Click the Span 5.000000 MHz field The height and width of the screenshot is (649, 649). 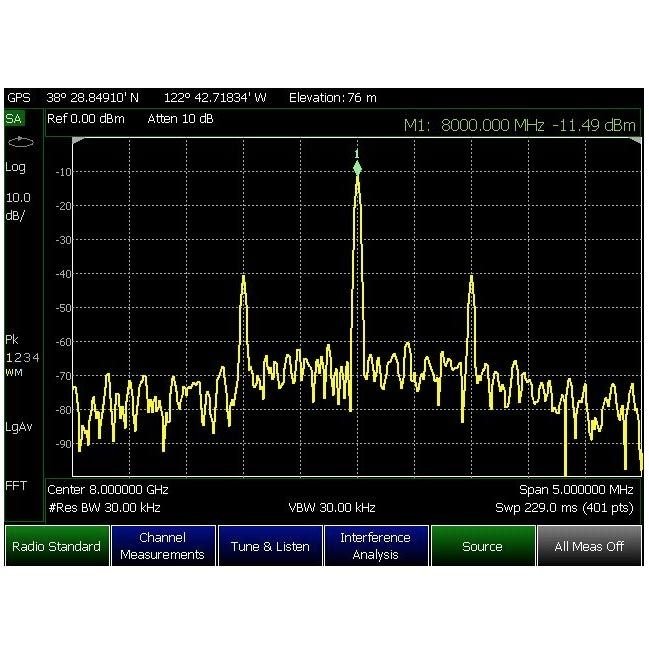[x=576, y=490]
